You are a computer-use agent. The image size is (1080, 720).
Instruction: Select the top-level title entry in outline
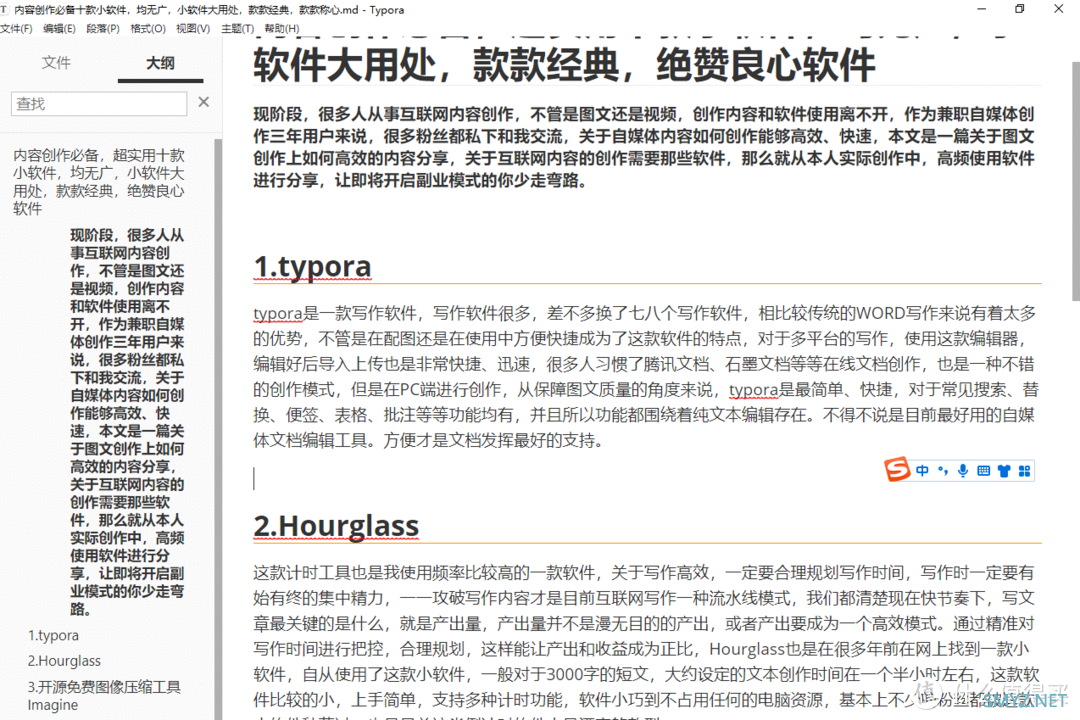(x=98, y=182)
